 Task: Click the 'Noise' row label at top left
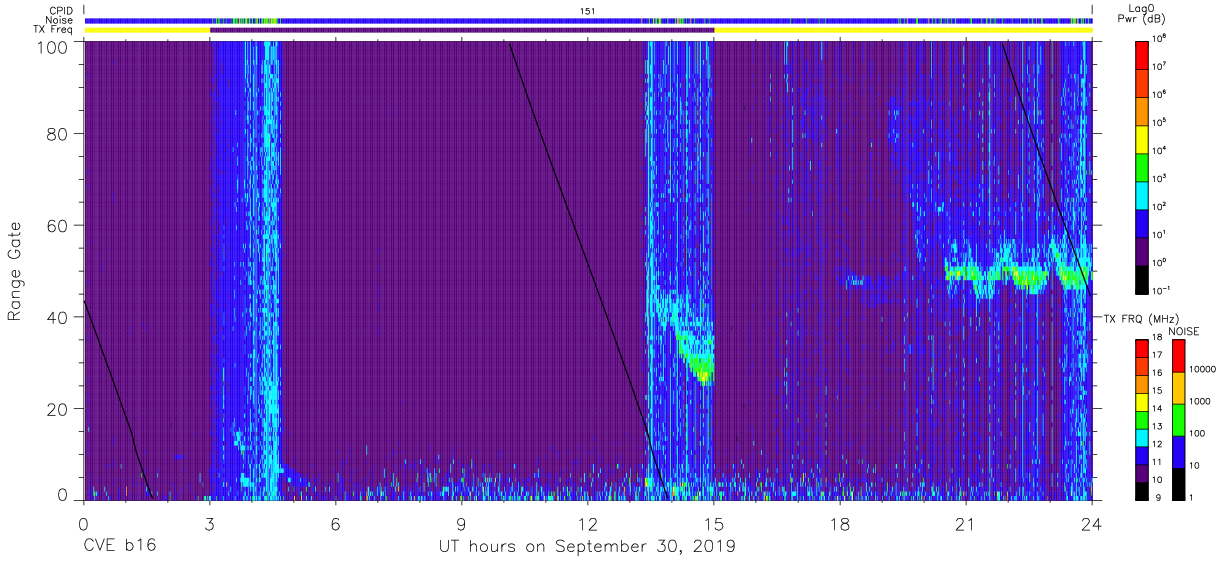coord(59,20)
